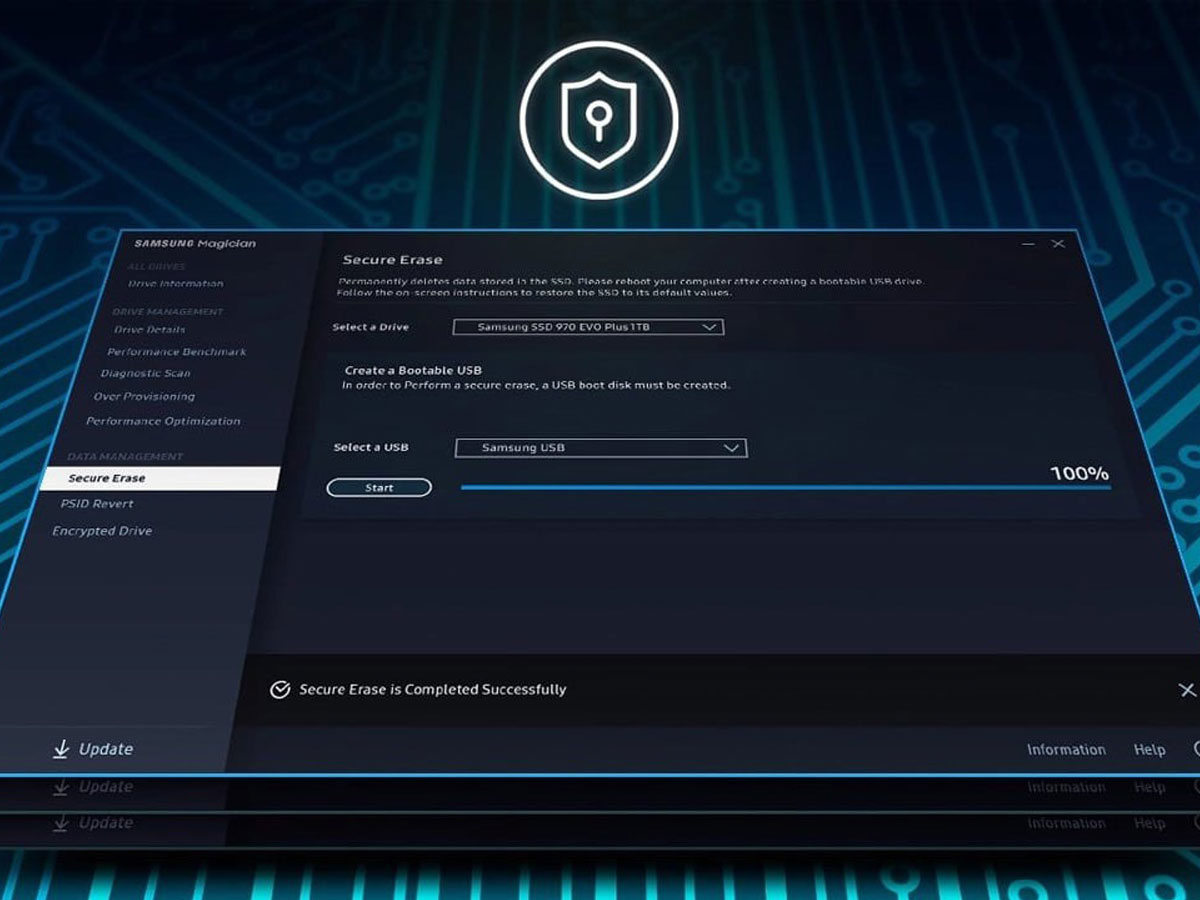Dismiss the Secure Erase completed notification
1200x900 pixels.
pyautogui.click(x=1186, y=690)
